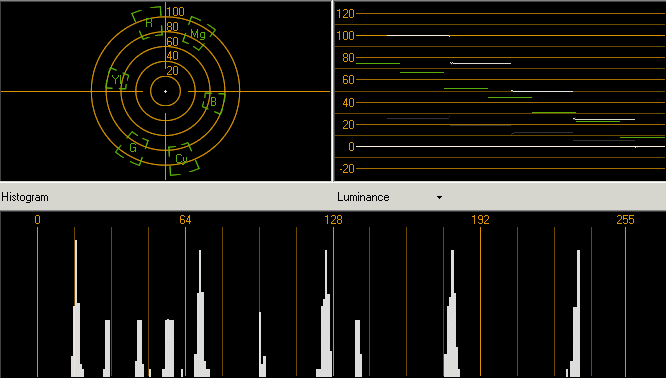The image size is (666, 378).
Task: Click the 120 label on waveform monitor
Action: click(x=345, y=14)
